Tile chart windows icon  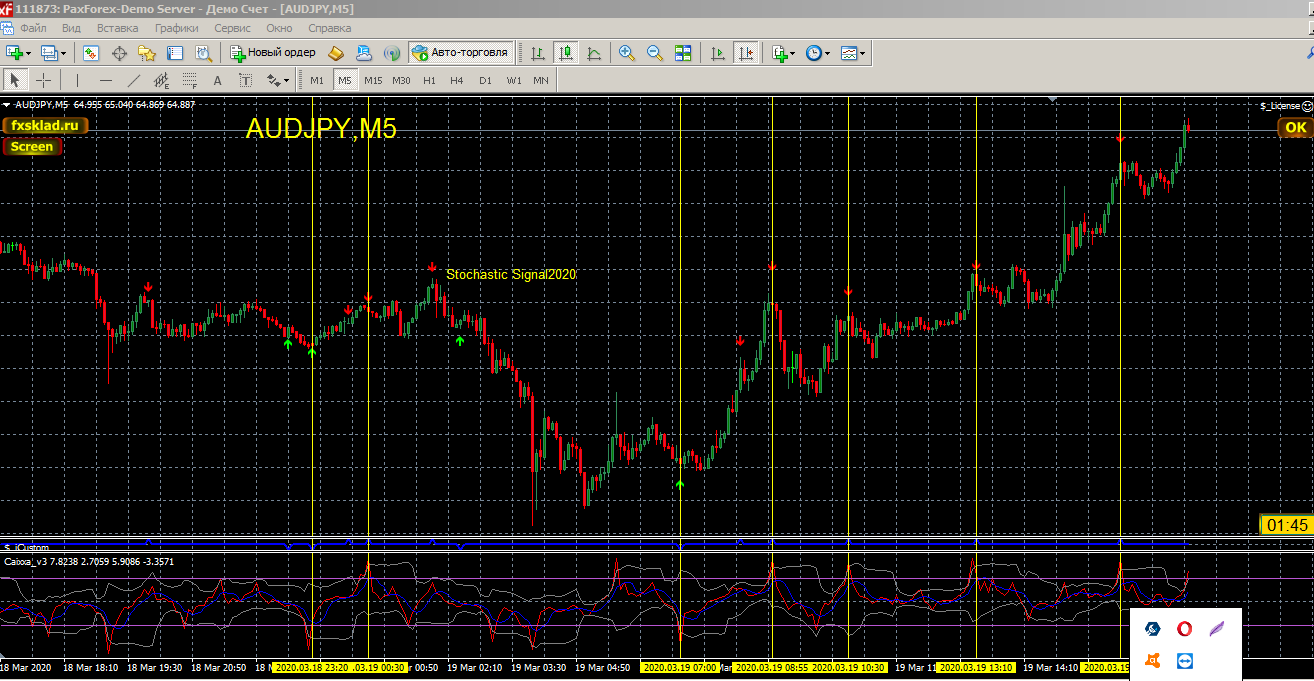(x=683, y=53)
